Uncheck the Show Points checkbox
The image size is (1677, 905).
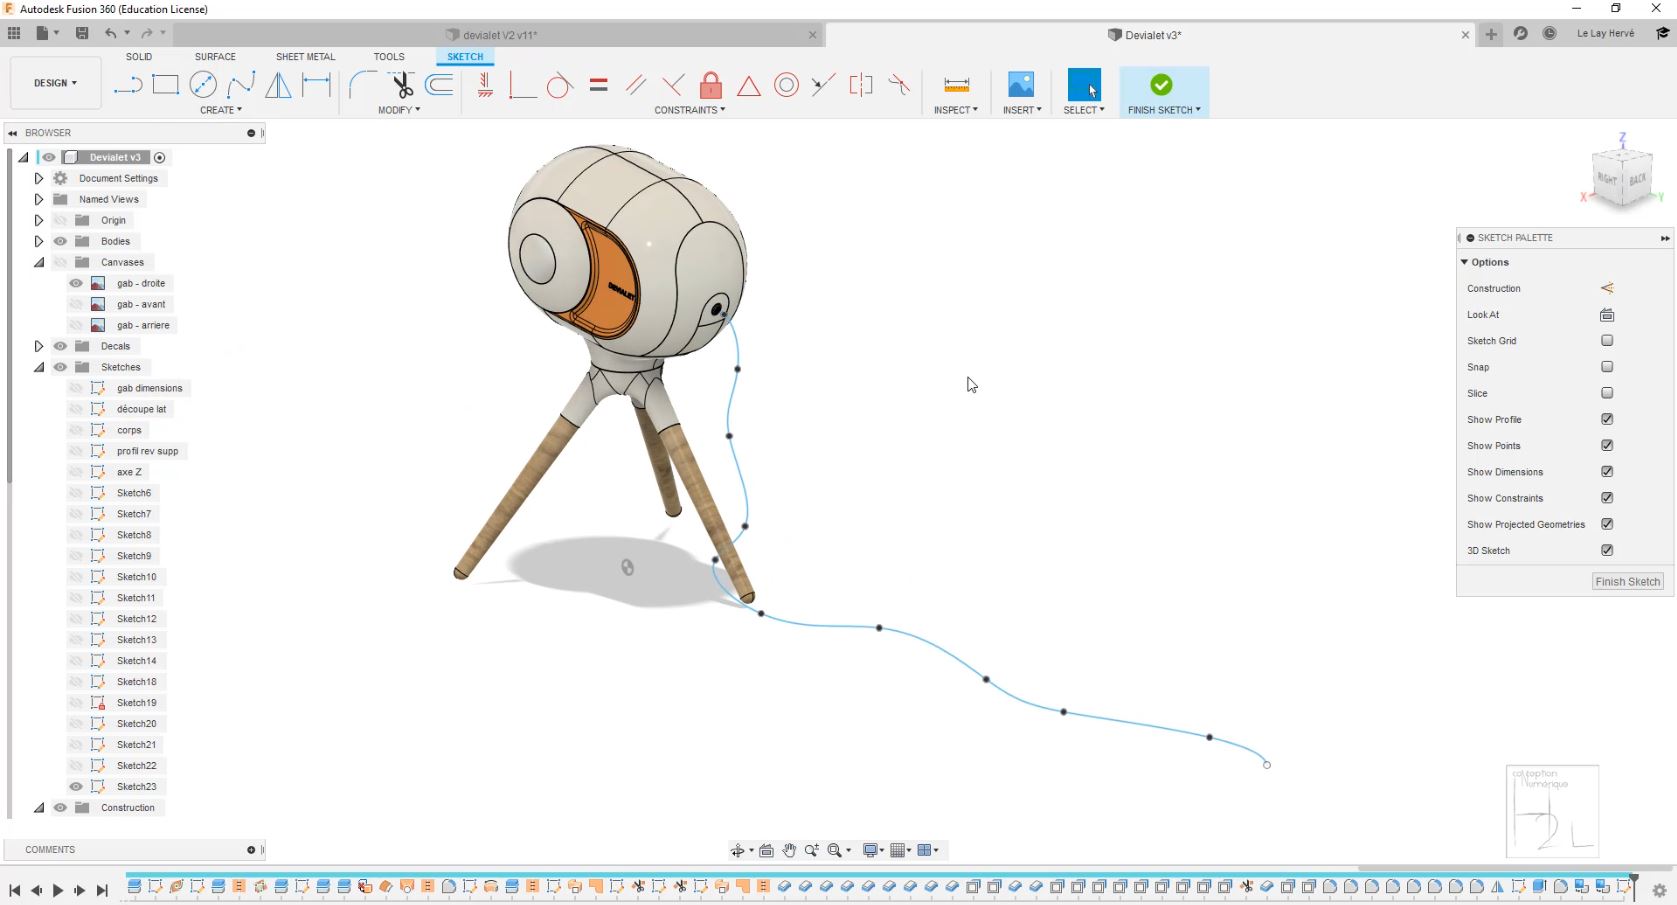[x=1607, y=445]
